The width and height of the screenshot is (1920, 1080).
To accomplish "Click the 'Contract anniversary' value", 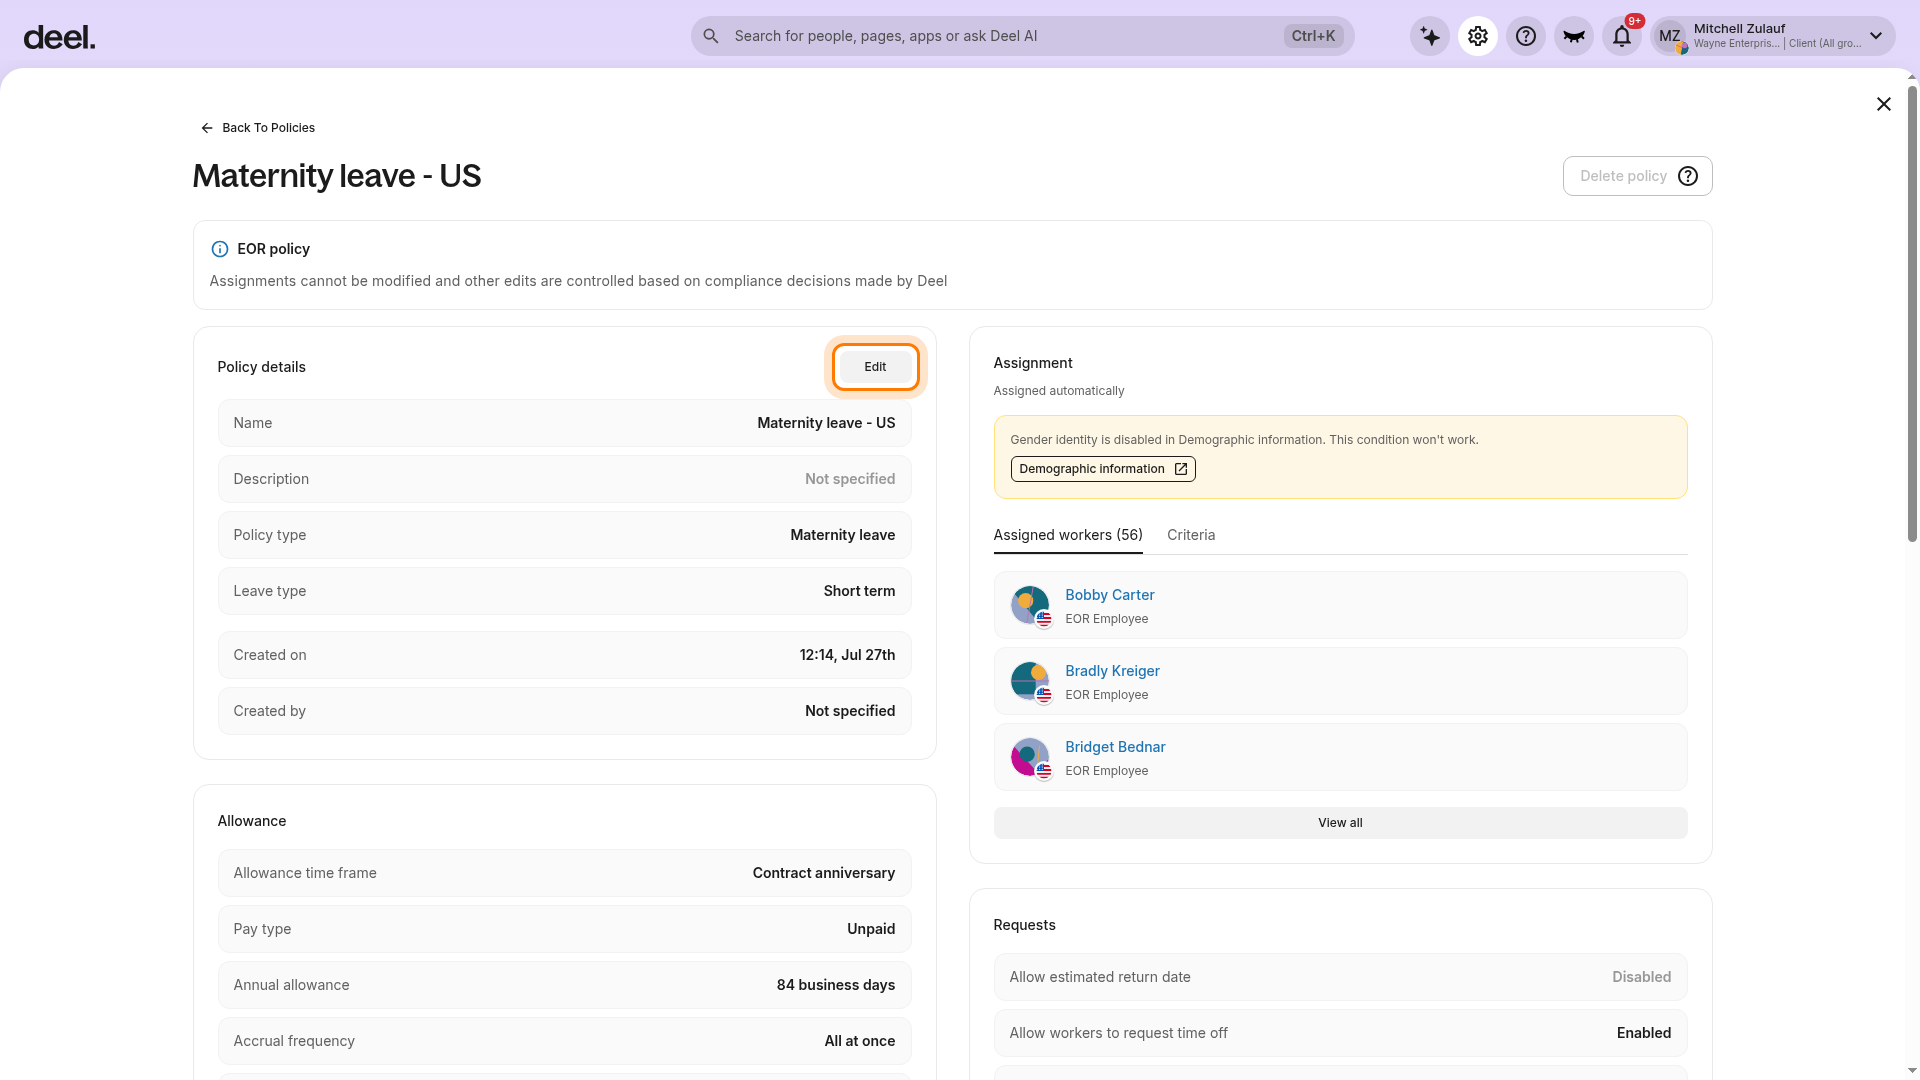I will click(823, 873).
